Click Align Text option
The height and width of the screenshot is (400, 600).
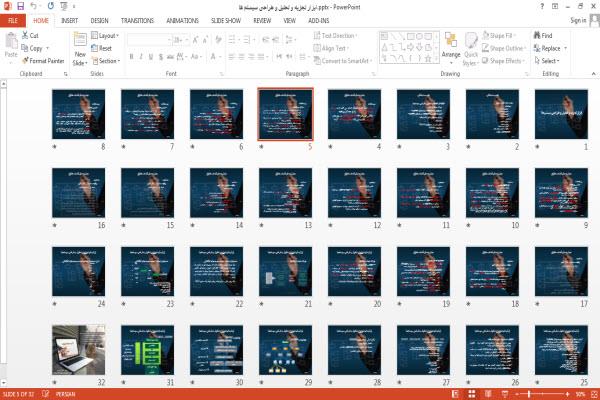pyautogui.click(x=329, y=48)
